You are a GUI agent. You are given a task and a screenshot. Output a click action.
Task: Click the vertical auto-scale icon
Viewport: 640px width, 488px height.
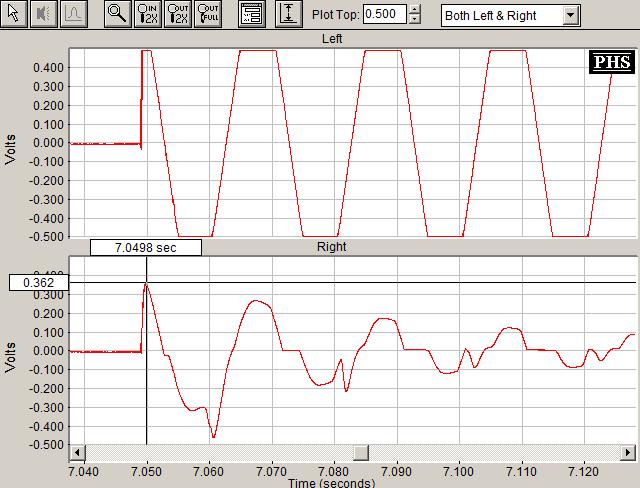(x=289, y=14)
